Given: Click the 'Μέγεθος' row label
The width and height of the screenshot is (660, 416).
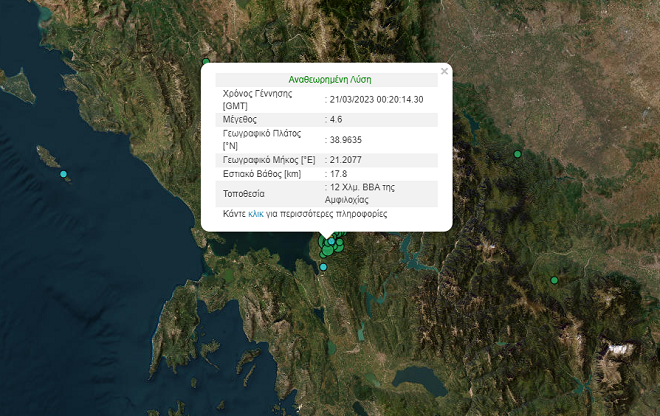Looking at the screenshot, I should tap(241, 119).
